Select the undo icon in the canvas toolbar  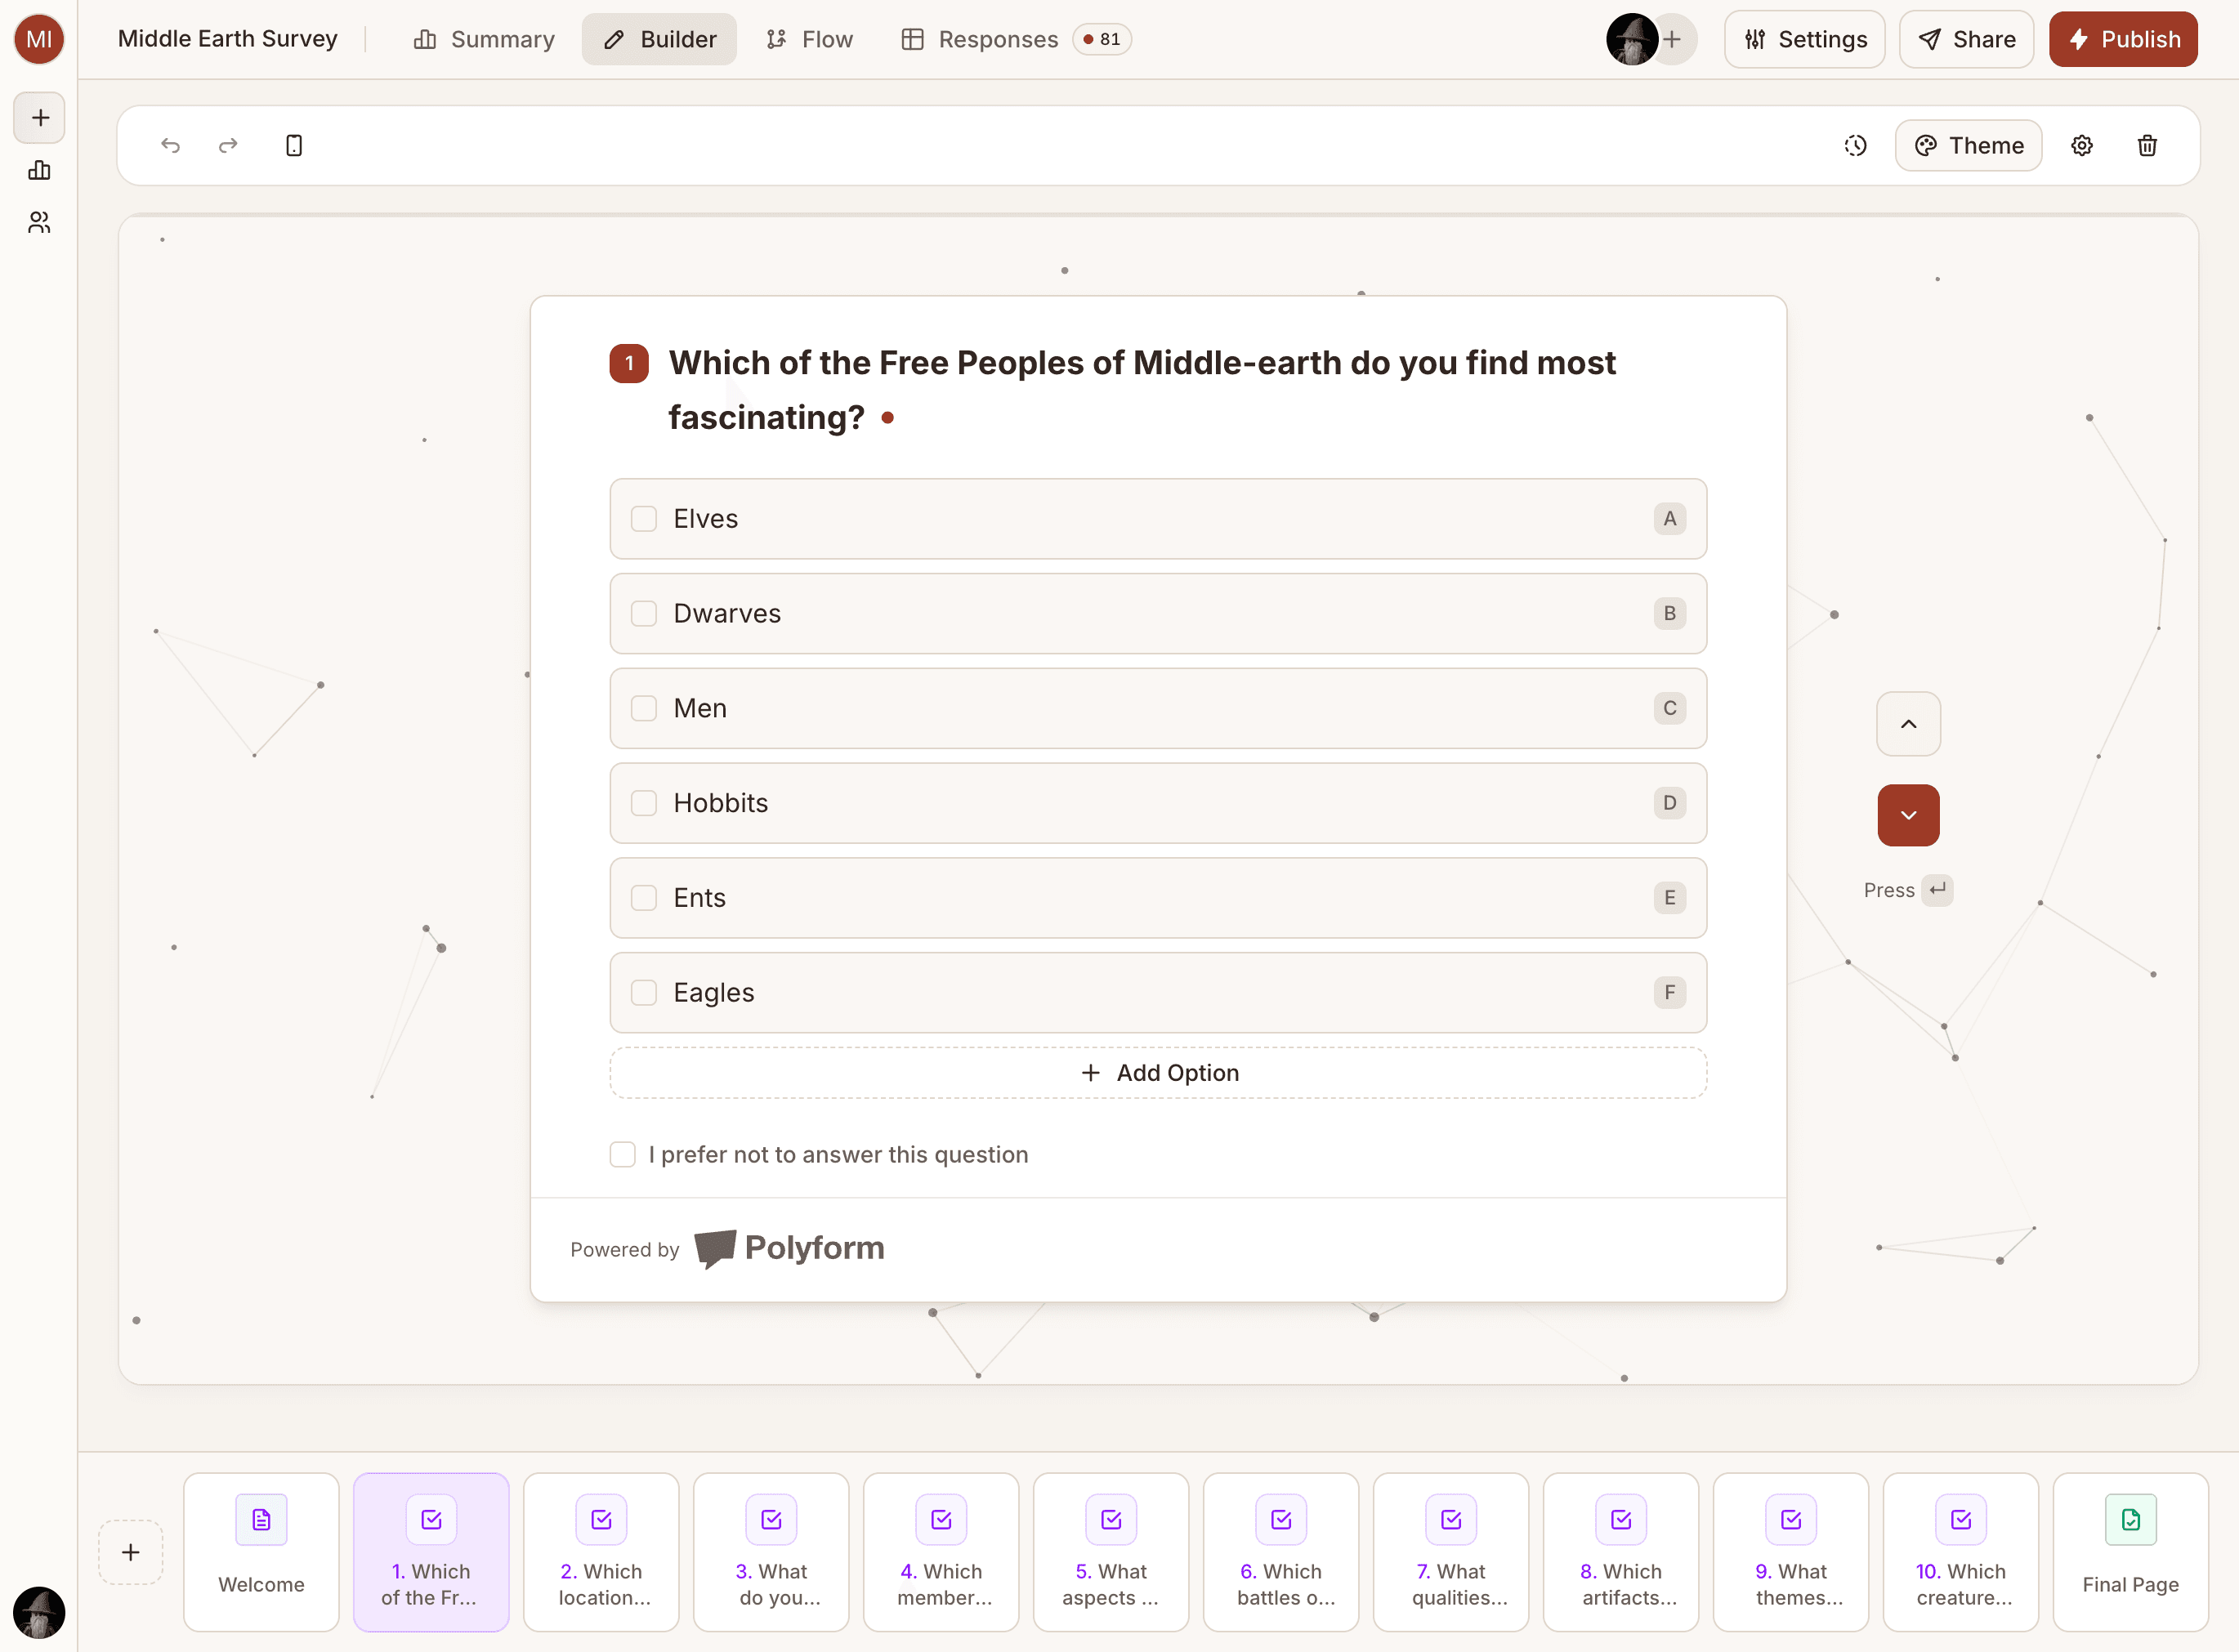171,145
